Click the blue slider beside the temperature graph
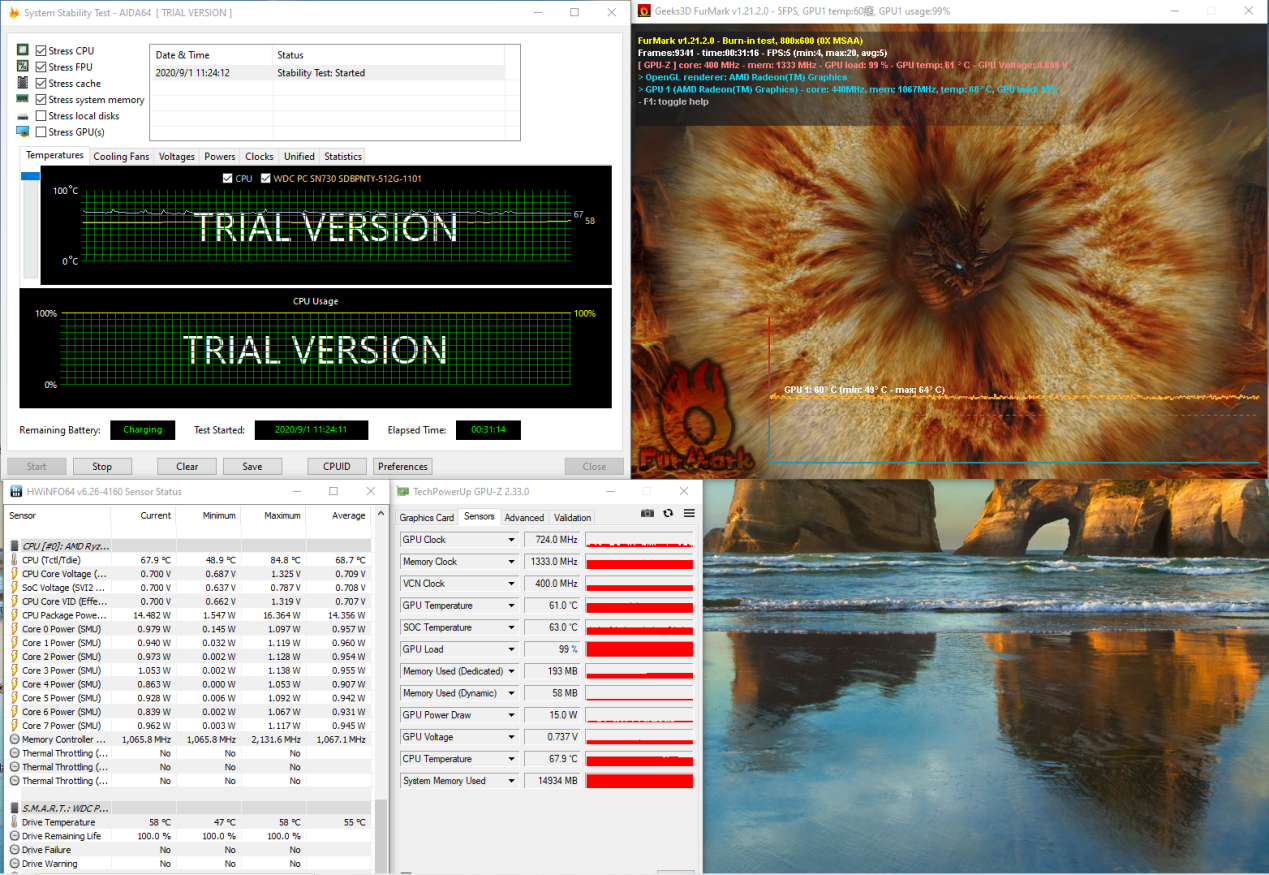 (x=30, y=176)
